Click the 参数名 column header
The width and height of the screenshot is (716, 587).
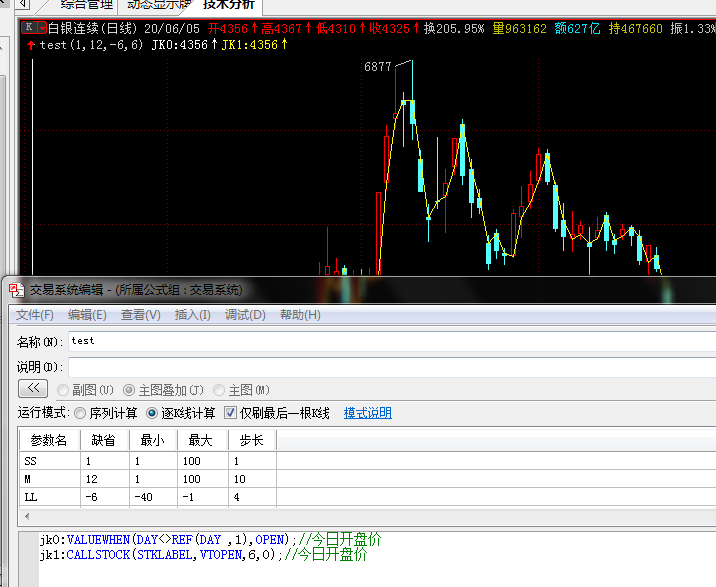(x=49, y=440)
